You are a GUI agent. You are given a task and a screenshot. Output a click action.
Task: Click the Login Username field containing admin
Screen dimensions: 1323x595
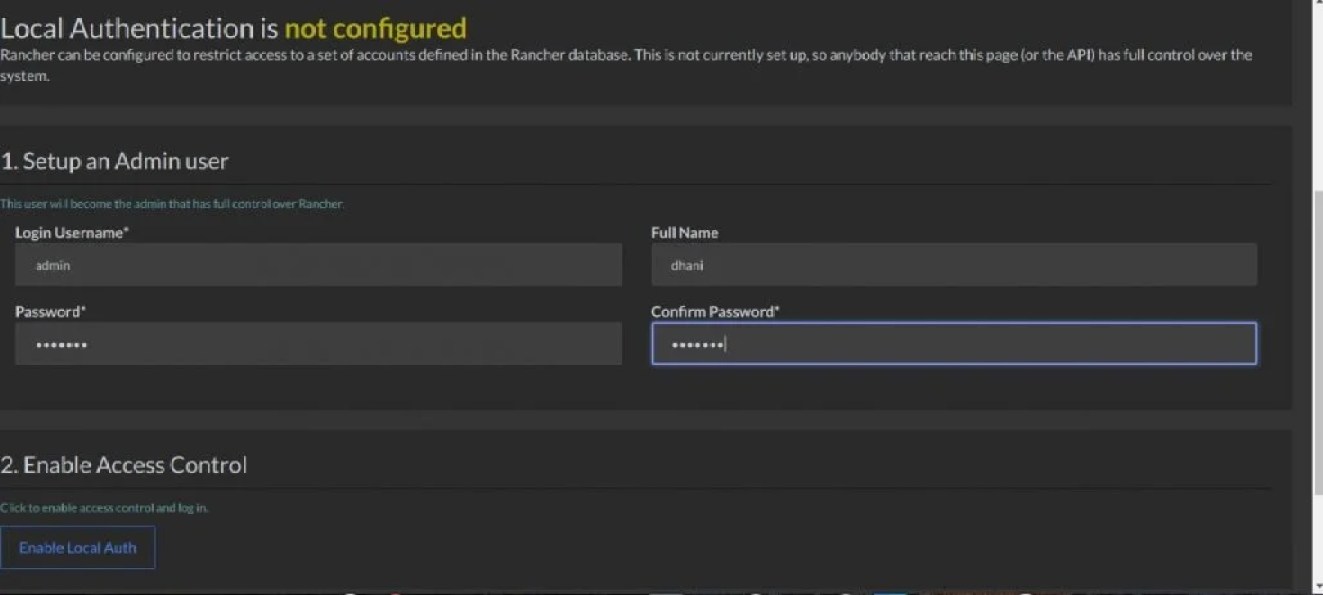pyautogui.click(x=318, y=265)
